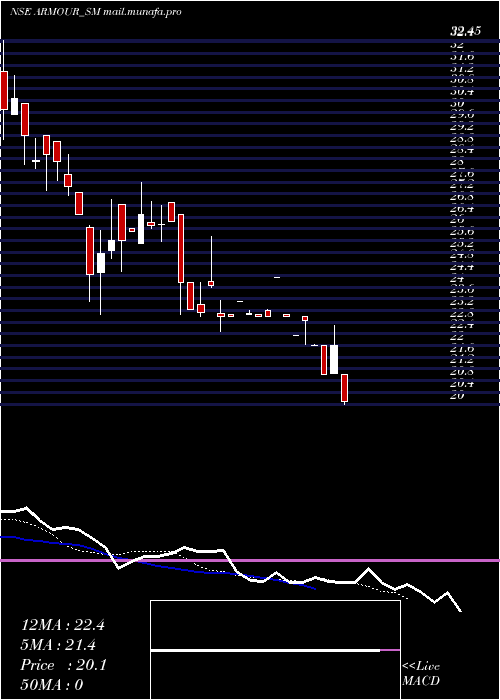The height and width of the screenshot is (700, 500).
Task: Click the last red candlestick near 20
Action: point(344,388)
